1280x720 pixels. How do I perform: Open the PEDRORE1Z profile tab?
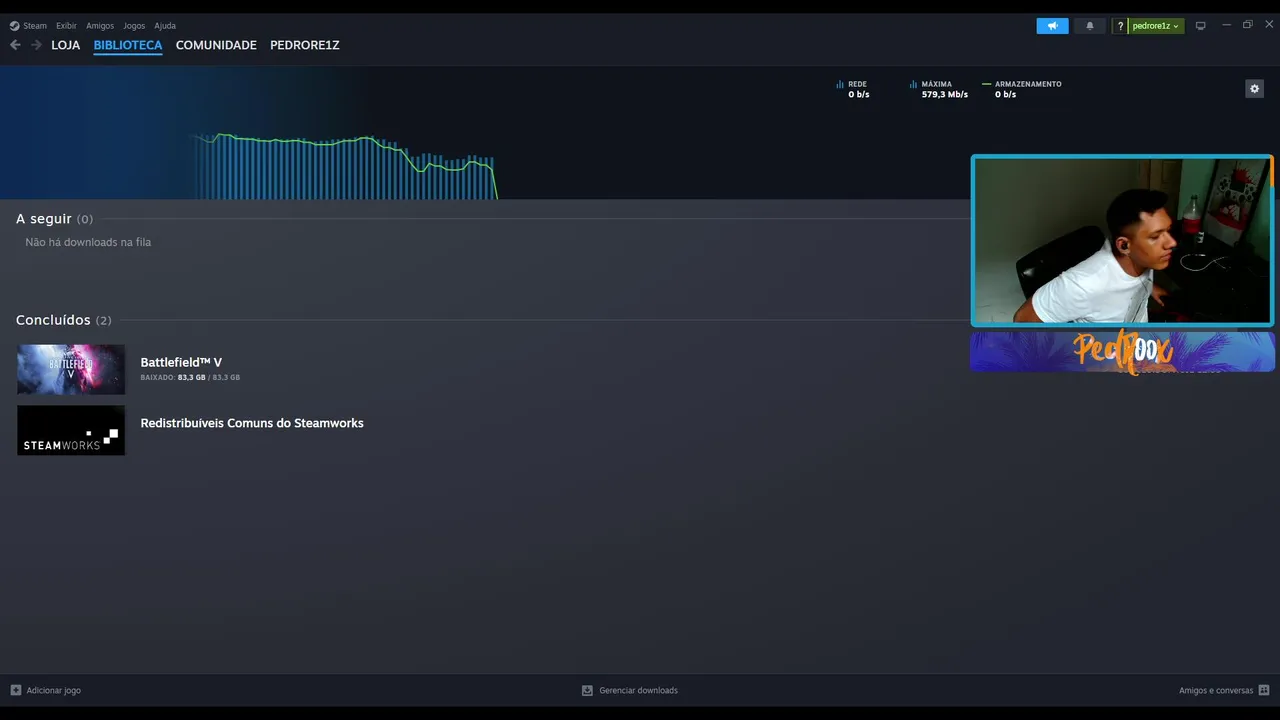click(x=305, y=45)
